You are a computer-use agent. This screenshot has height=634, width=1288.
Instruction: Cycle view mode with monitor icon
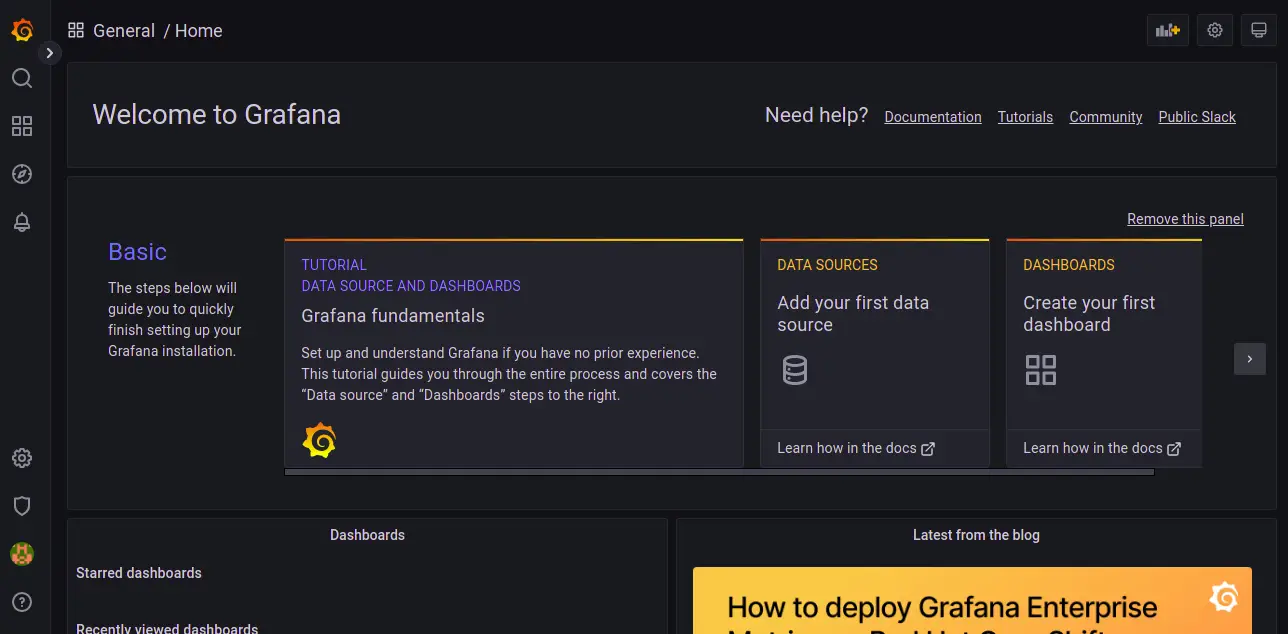[1258, 30]
